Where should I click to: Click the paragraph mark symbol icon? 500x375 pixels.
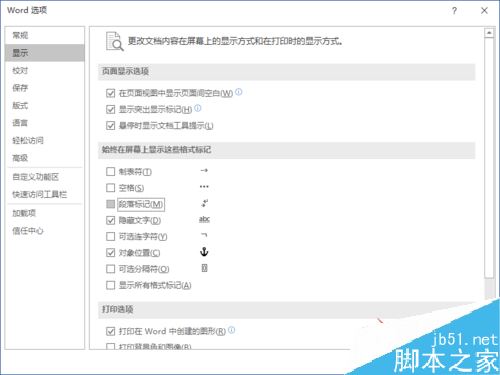(205, 203)
